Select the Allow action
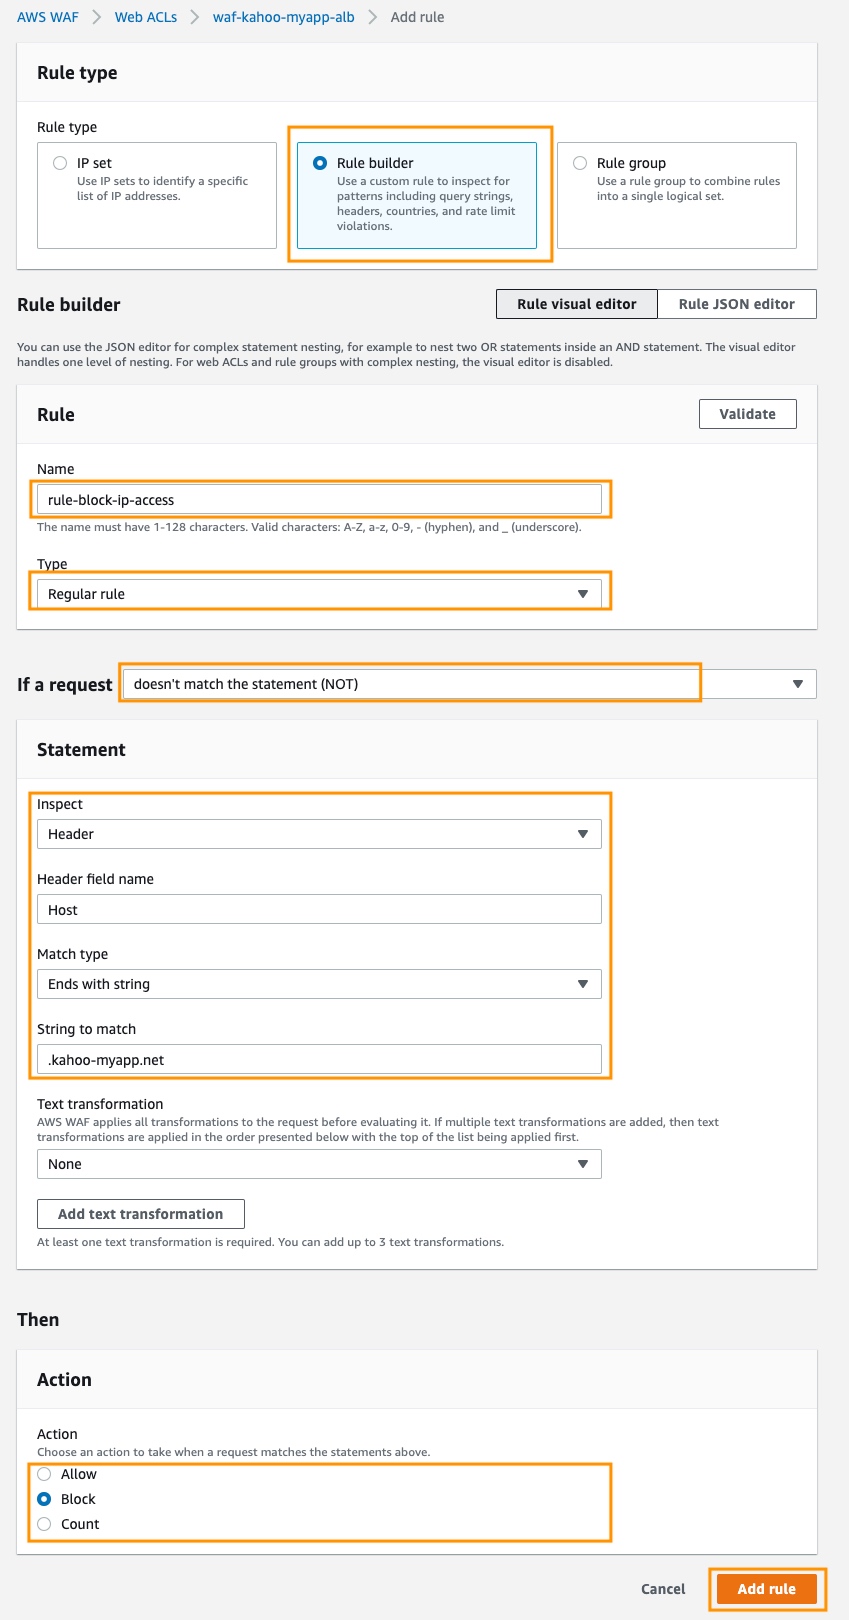The height and width of the screenshot is (1620, 849). click(44, 1474)
